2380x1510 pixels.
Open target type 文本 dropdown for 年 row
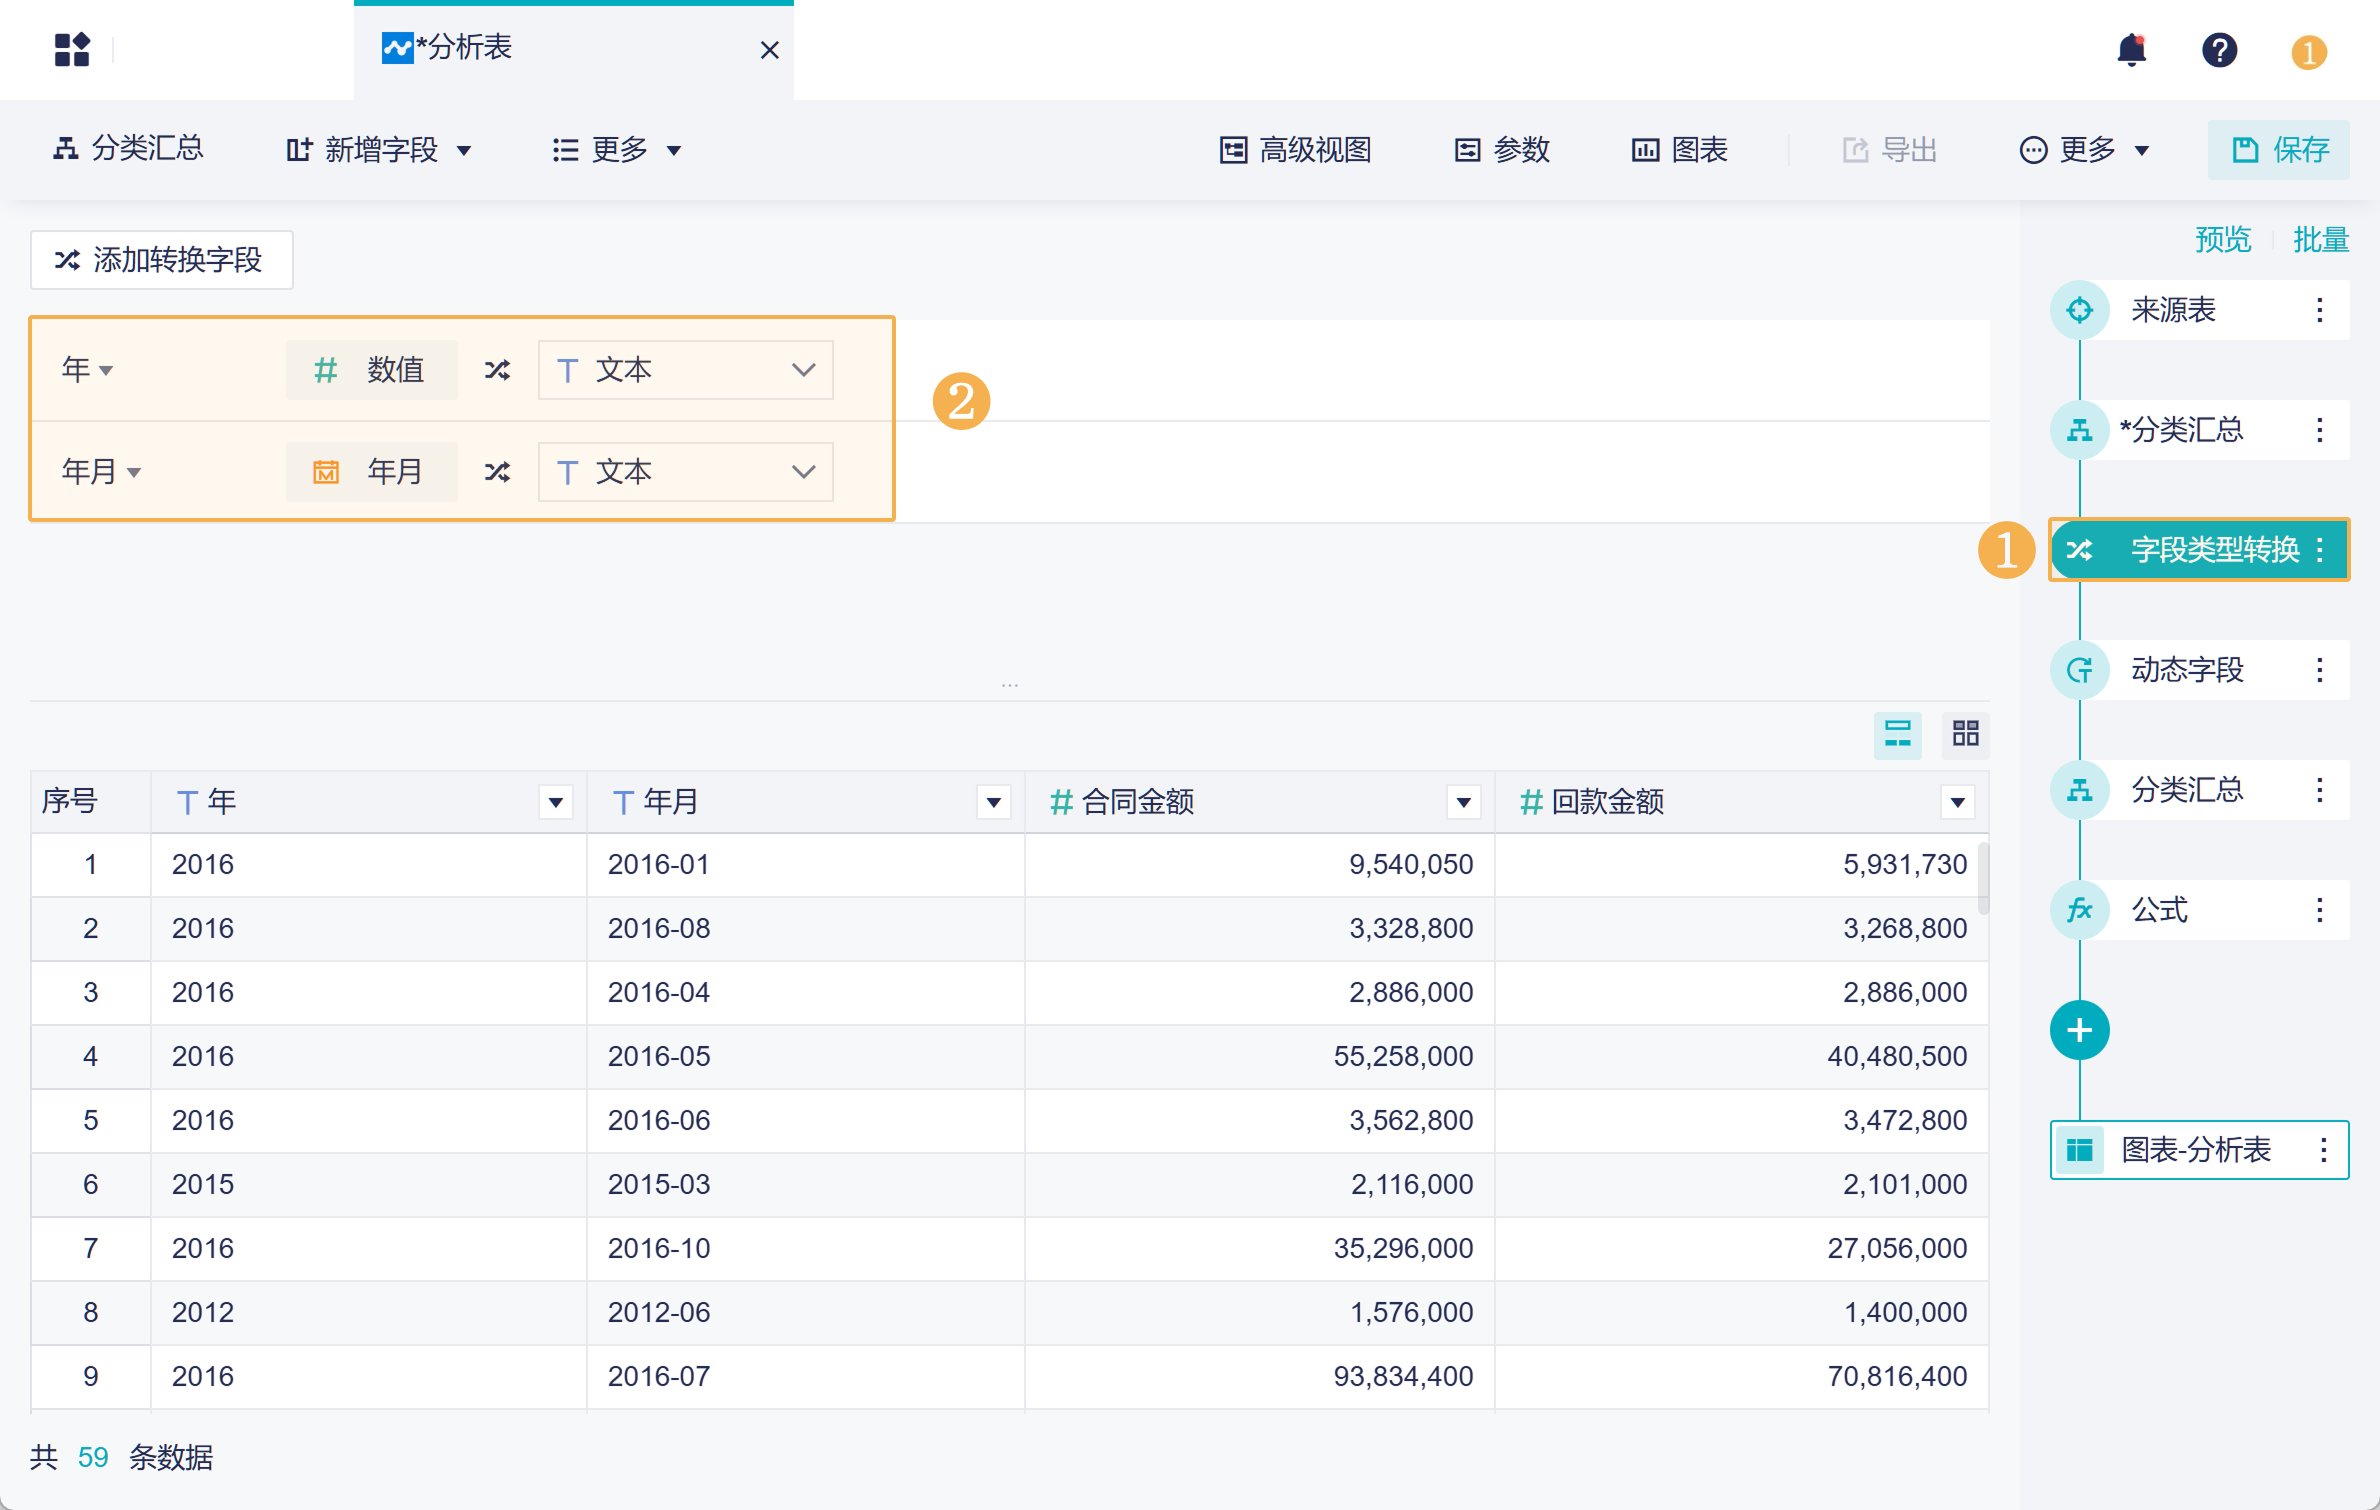click(x=685, y=370)
